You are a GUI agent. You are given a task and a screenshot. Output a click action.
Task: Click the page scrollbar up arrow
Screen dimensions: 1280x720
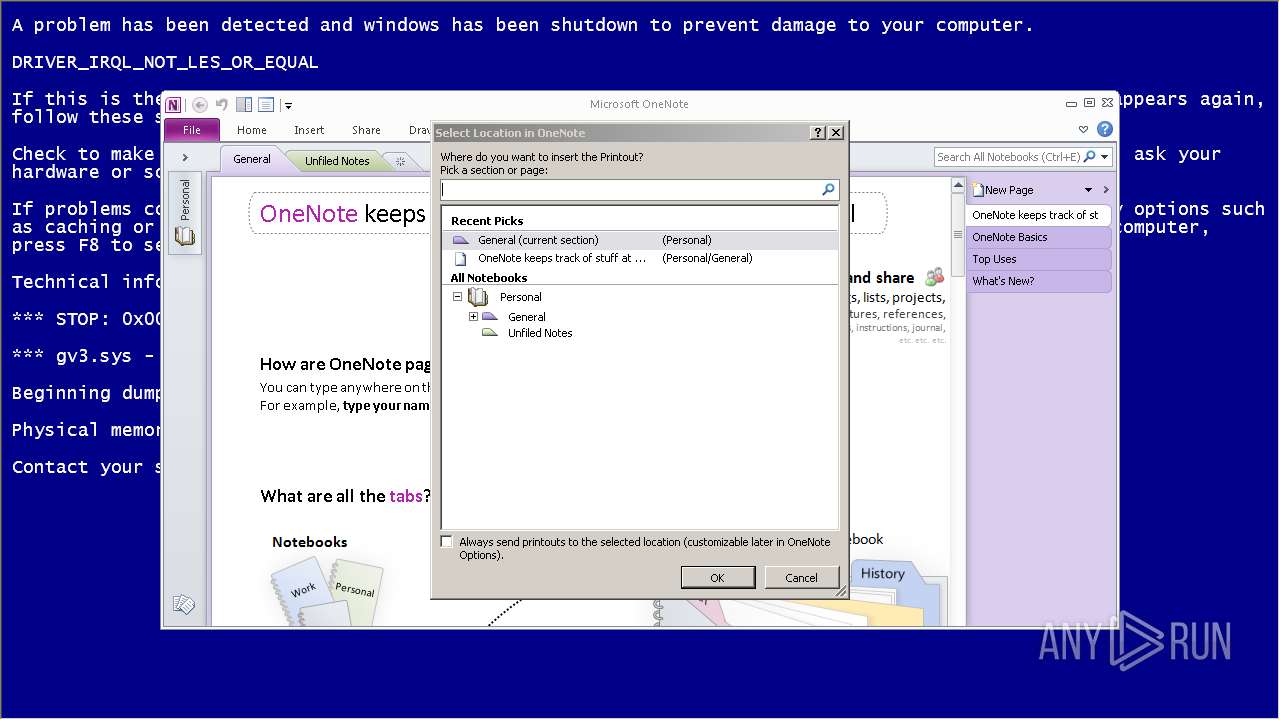(x=957, y=186)
